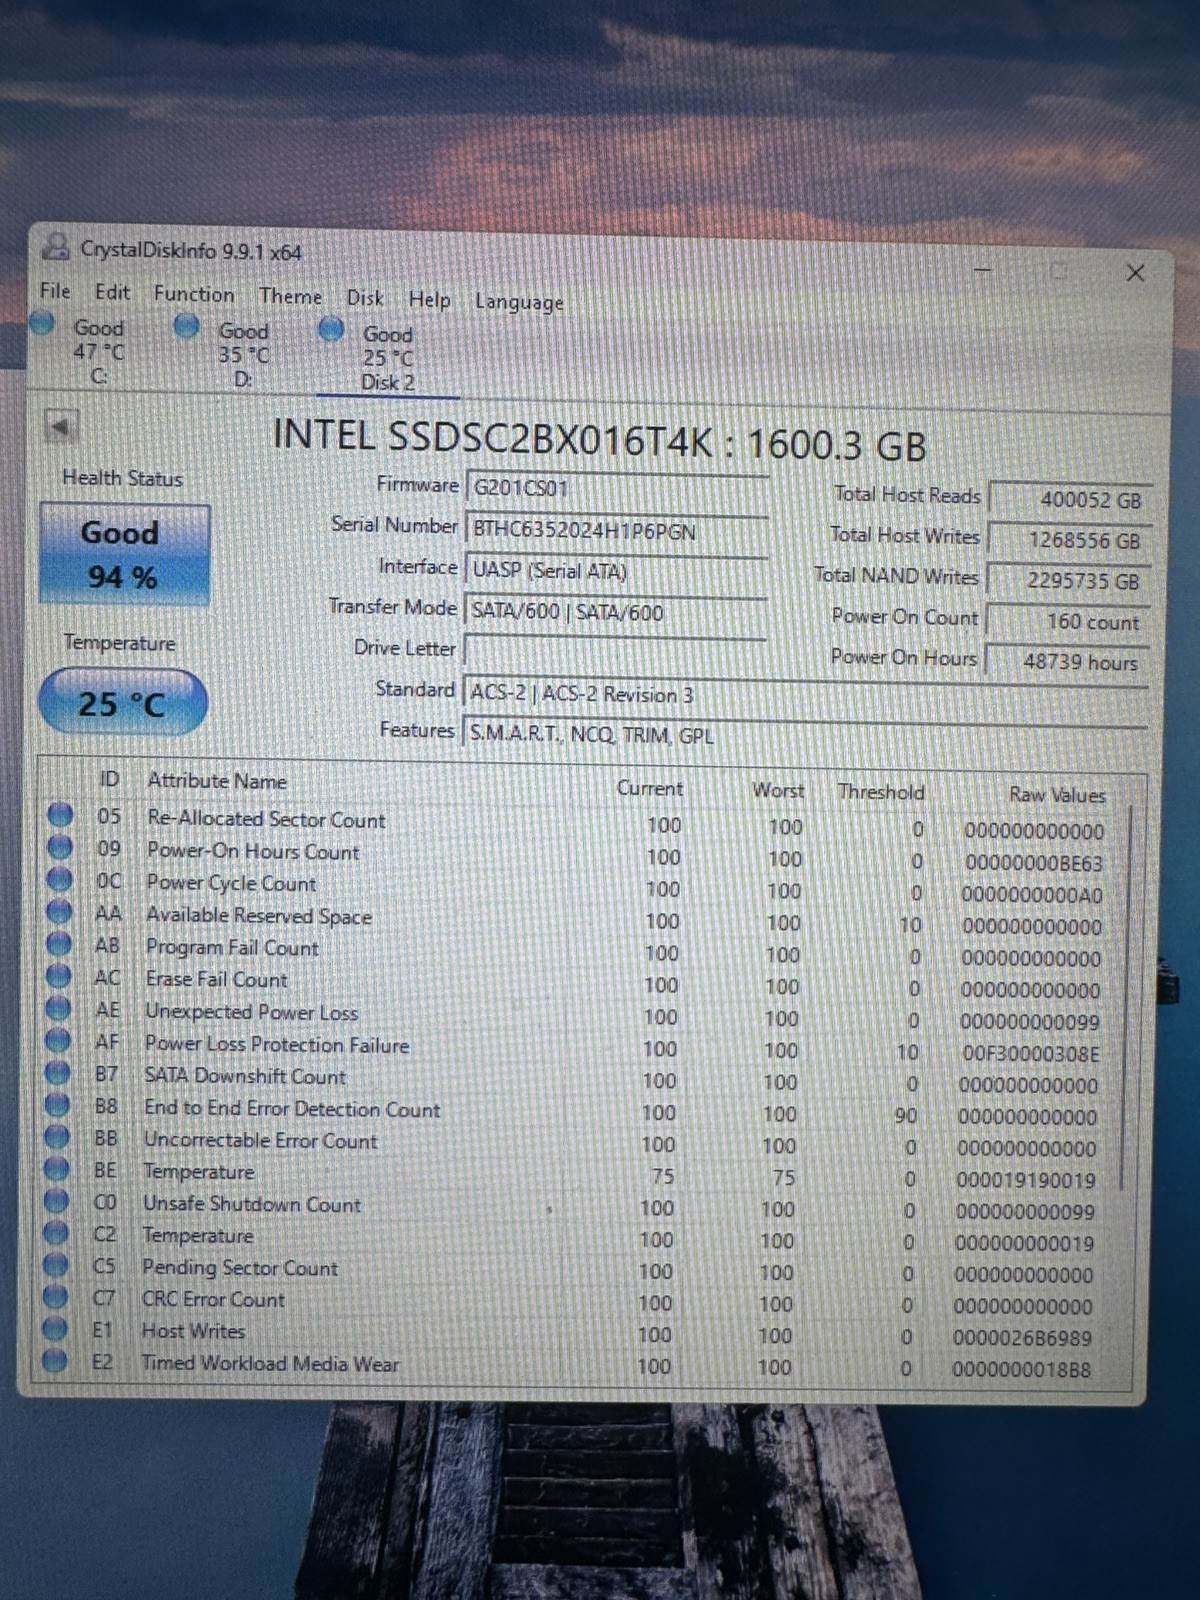Click the Attribute Name column header
The width and height of the screenshot is (1200, 1600).
coord(217,781)
